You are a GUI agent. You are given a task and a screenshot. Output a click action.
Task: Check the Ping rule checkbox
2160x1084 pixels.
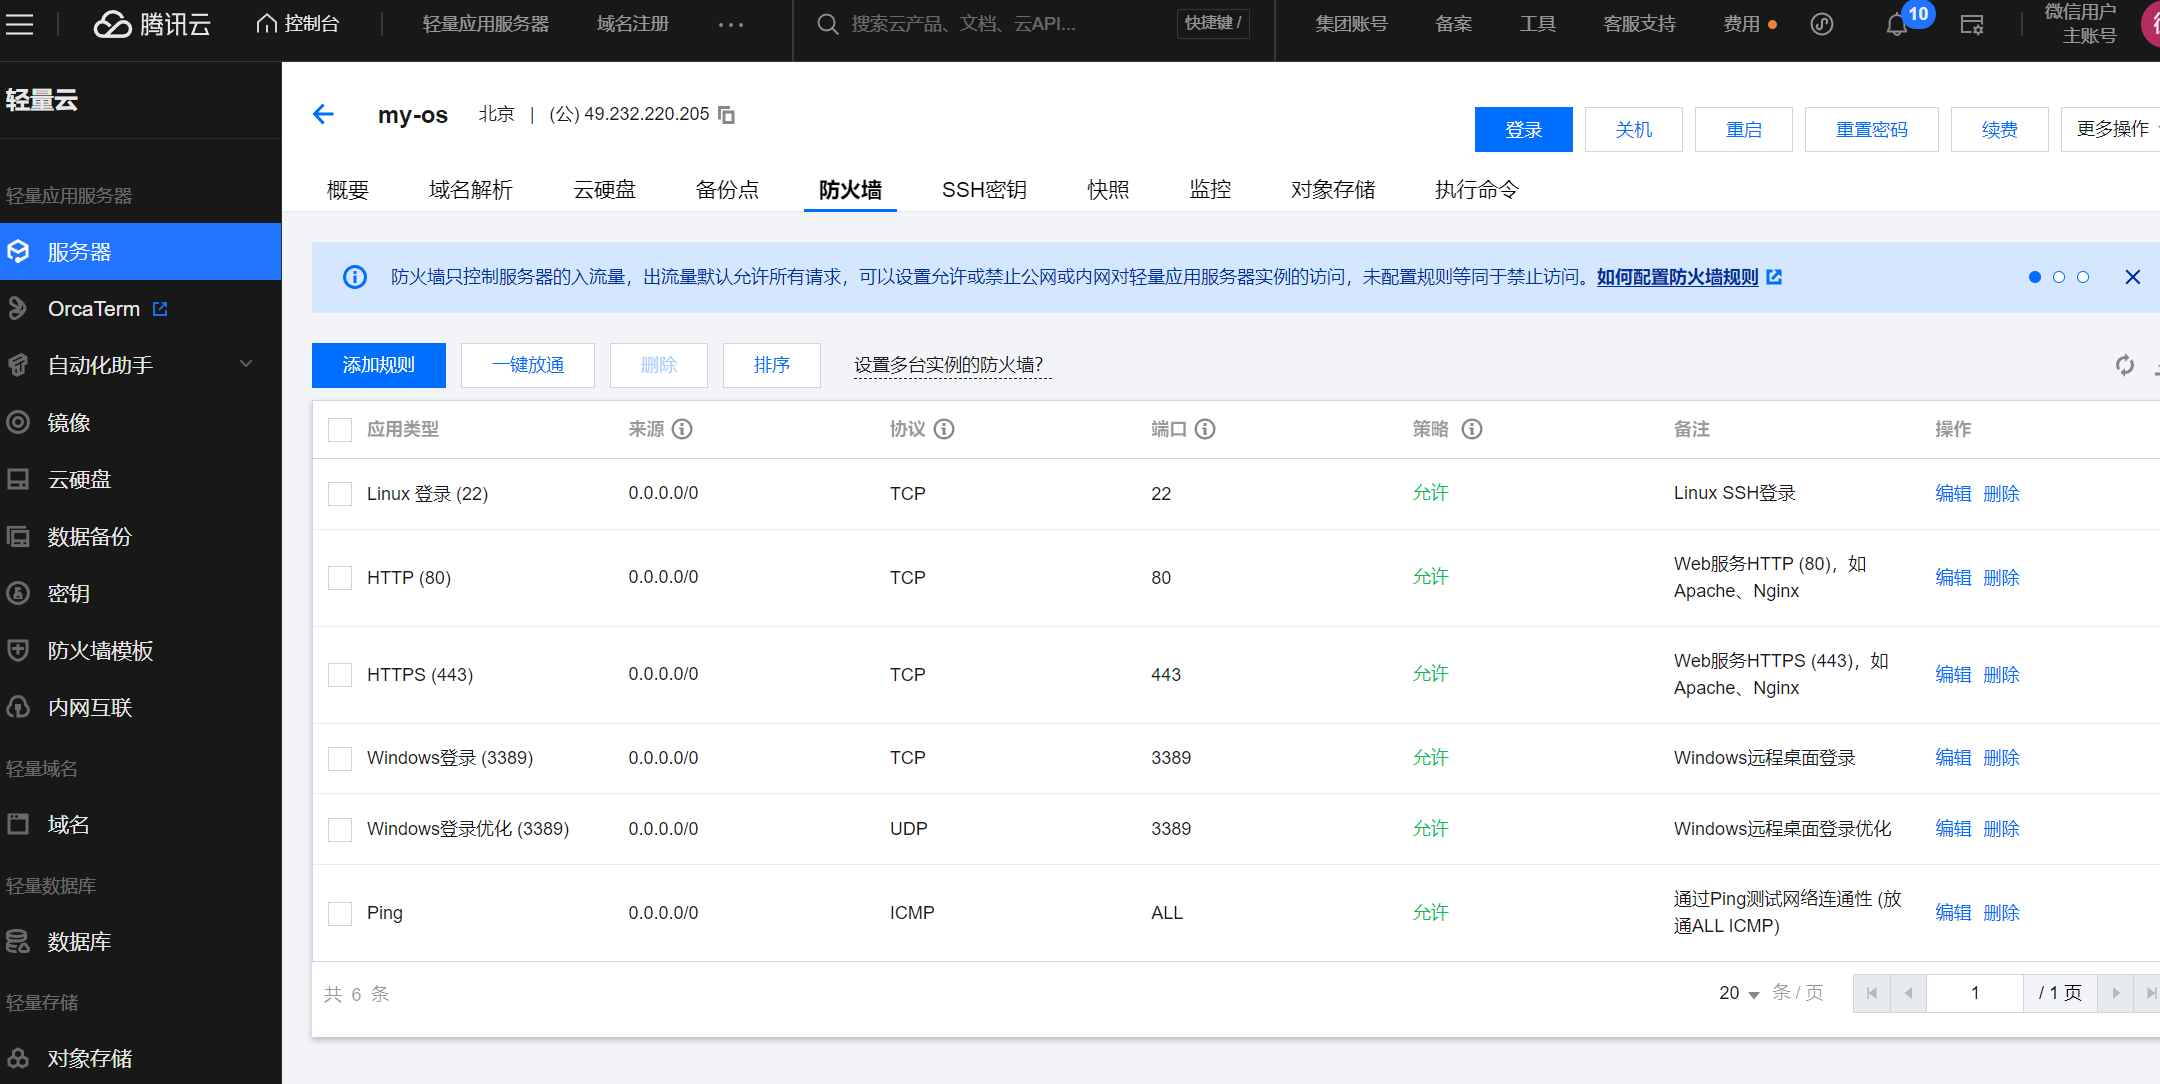coord(340,914)
